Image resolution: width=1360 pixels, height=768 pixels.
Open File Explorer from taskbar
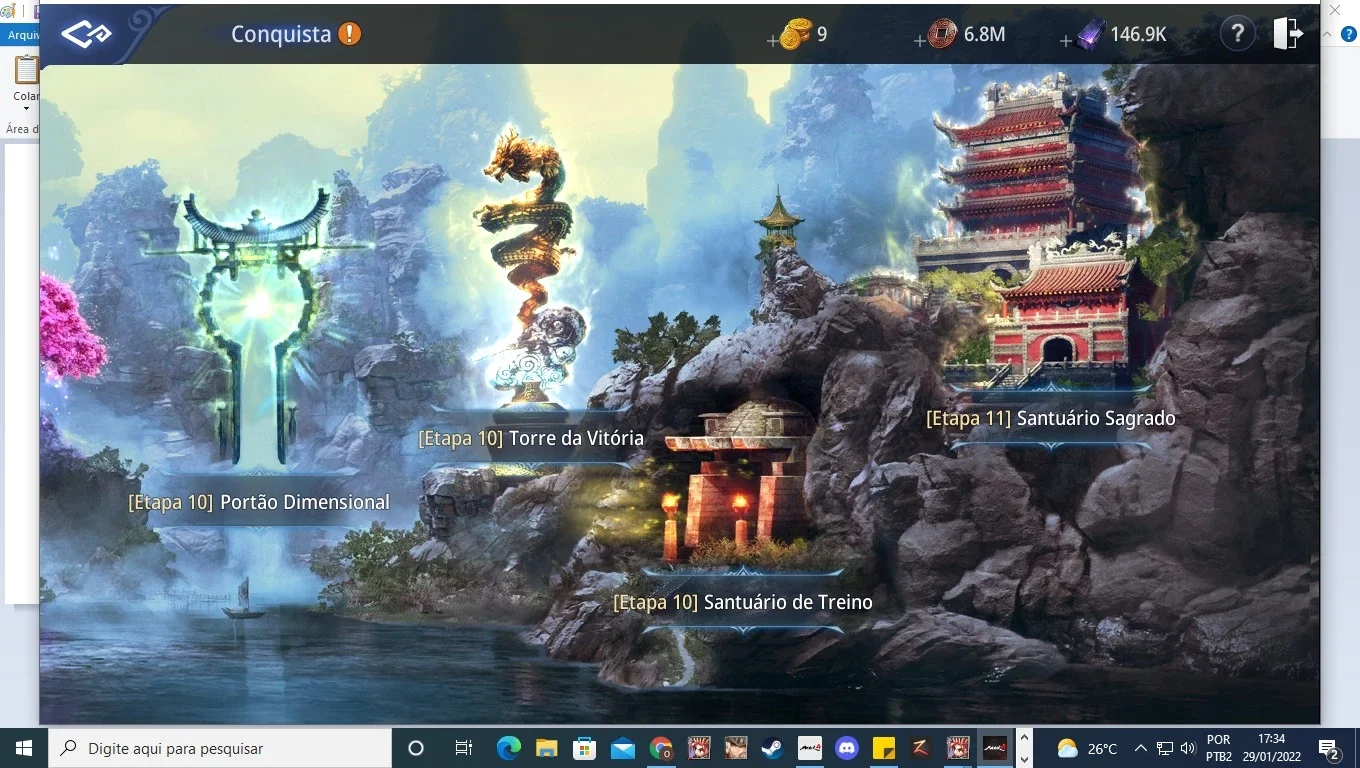tap(546, 748)
